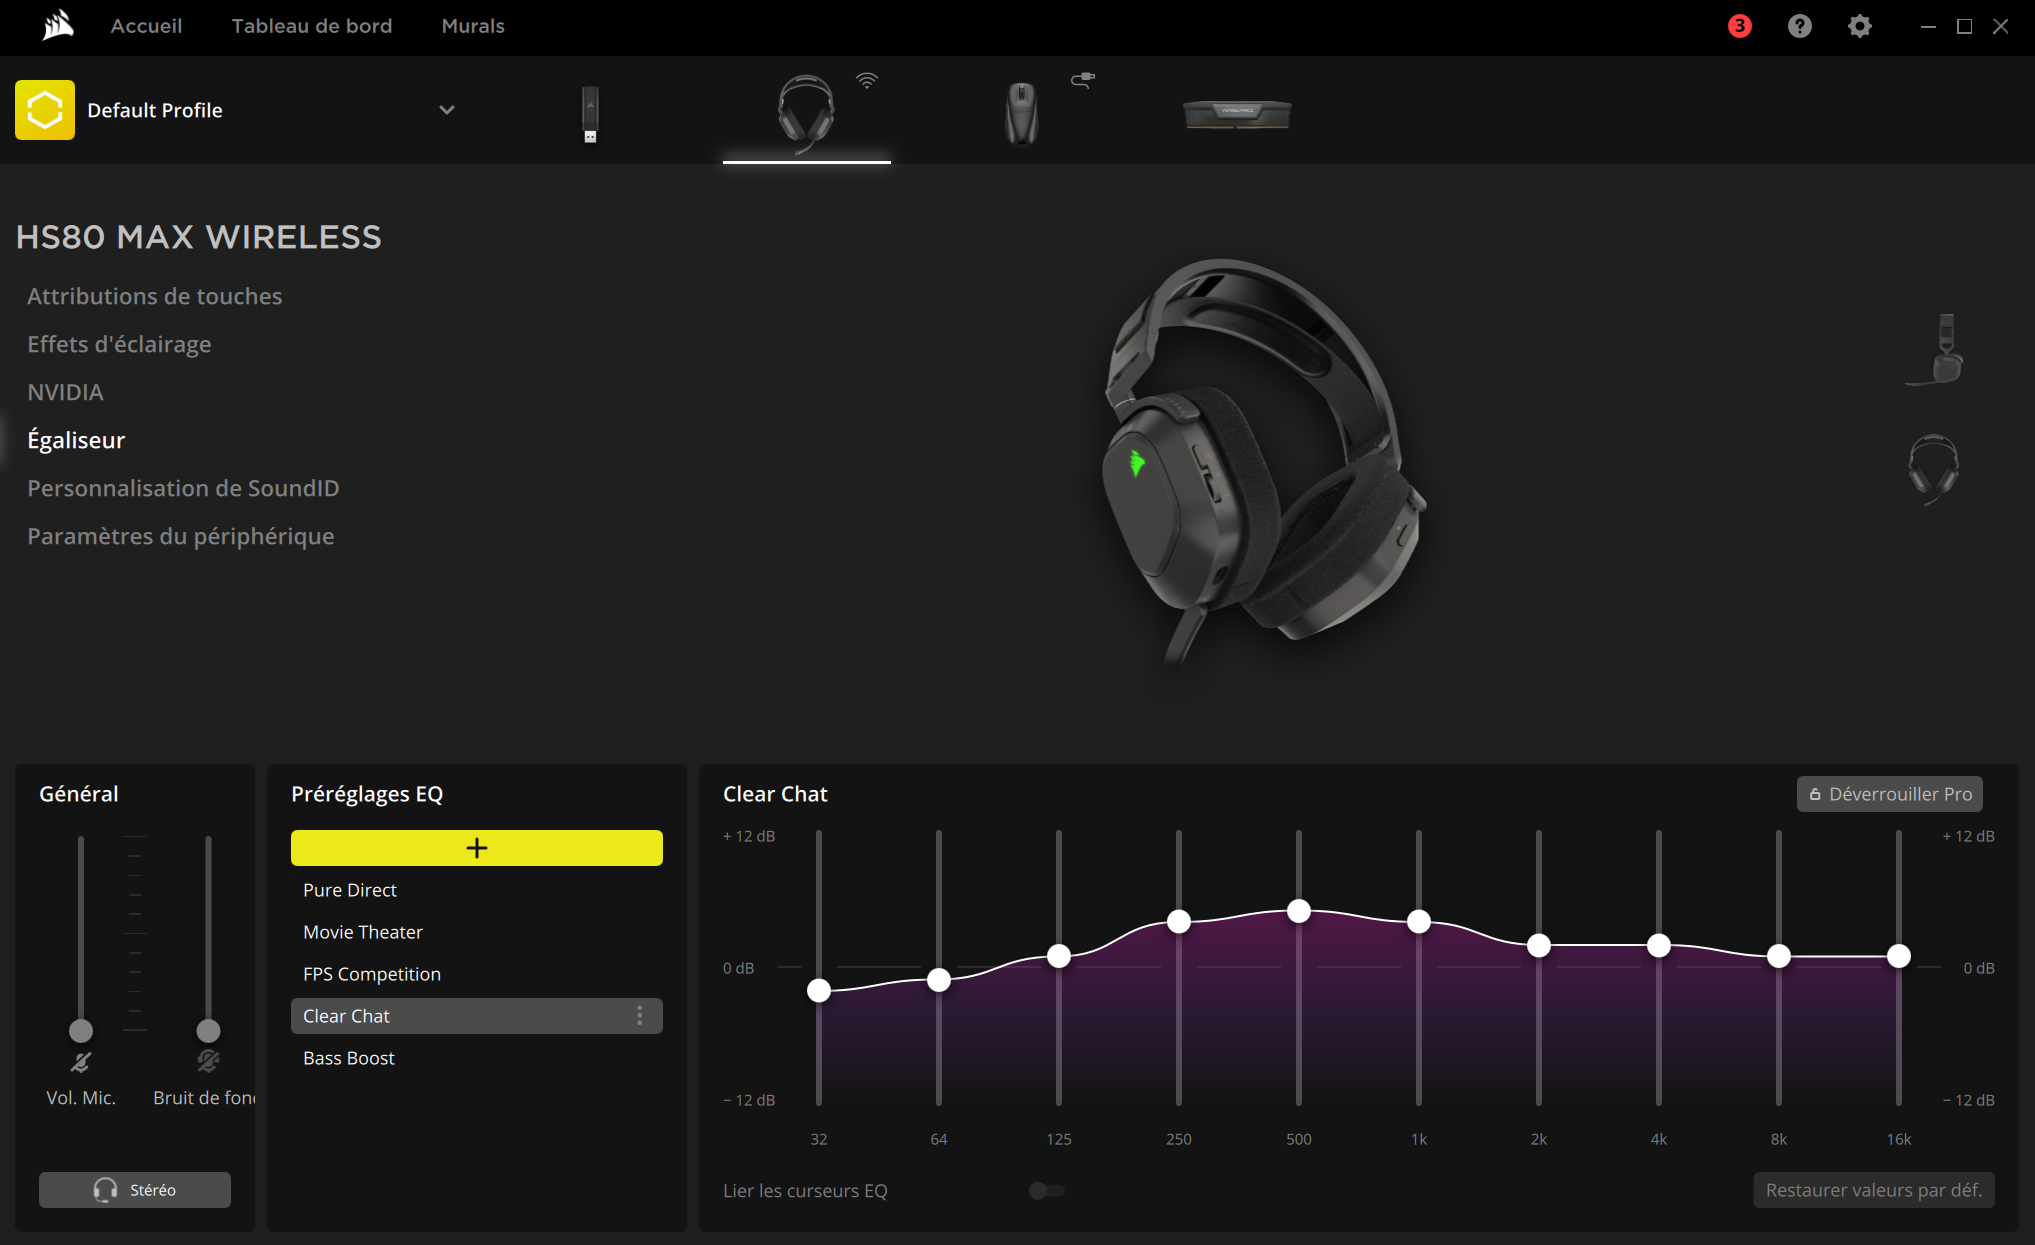Click the 16k EQ slider handle

1899,956
